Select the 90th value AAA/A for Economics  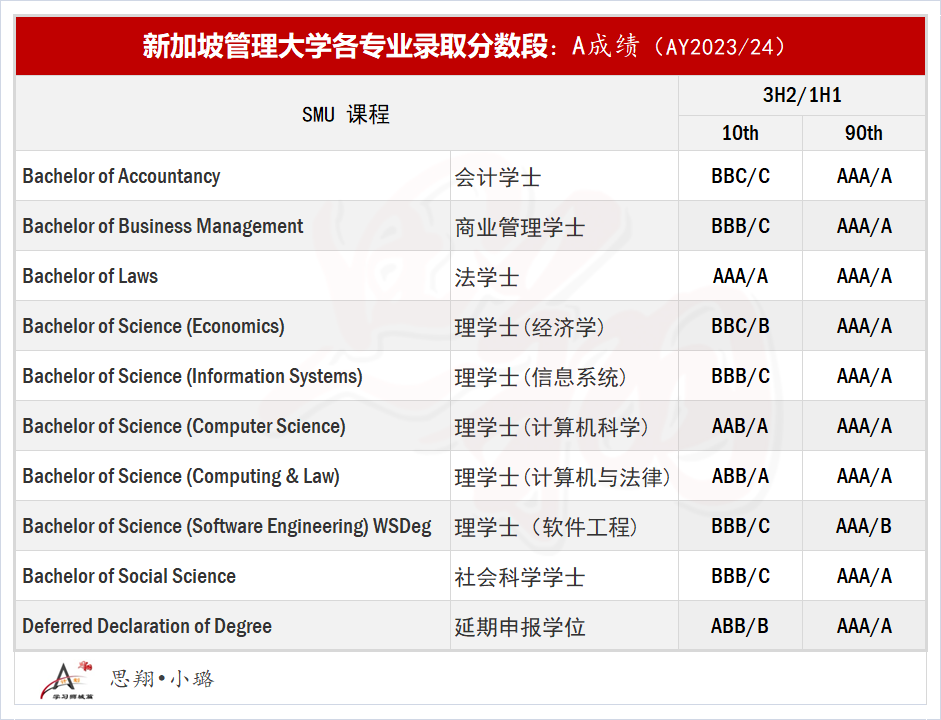click(864, 326)
